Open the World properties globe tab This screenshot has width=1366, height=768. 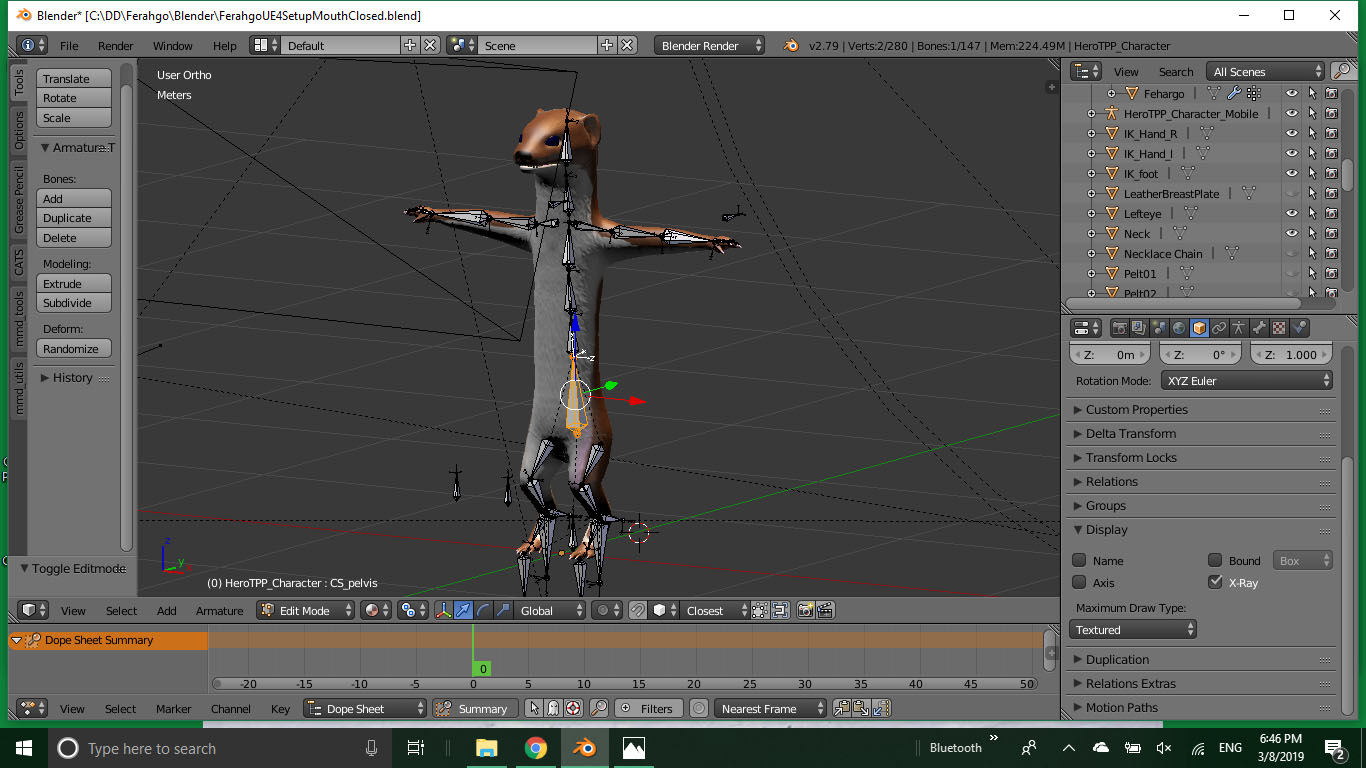coord(1179,328)
